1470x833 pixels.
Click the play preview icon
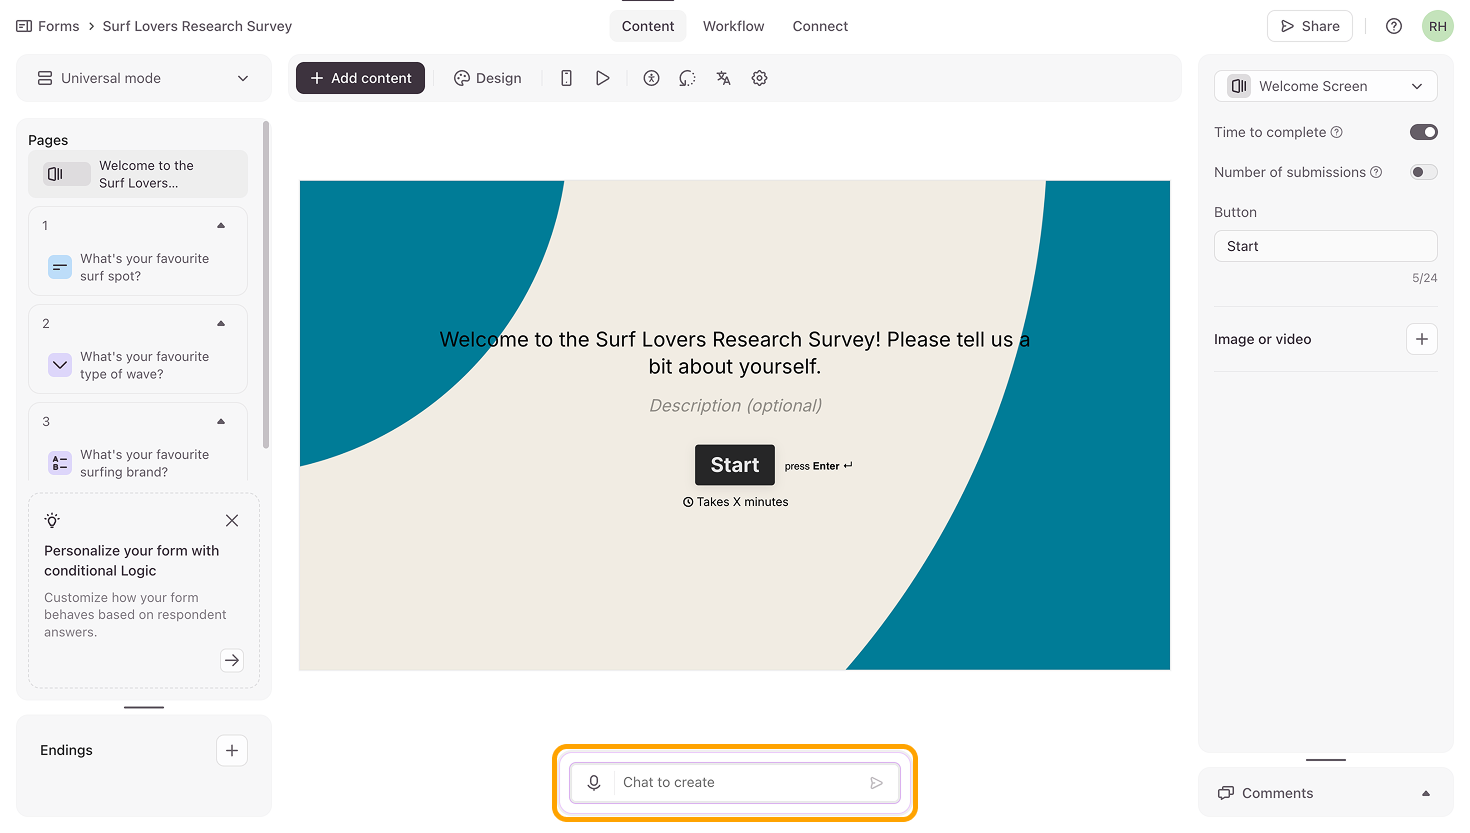602,78
